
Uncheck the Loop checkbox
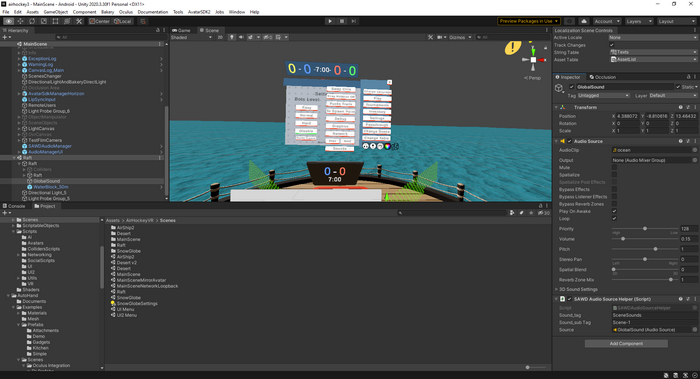click(614, 218)
